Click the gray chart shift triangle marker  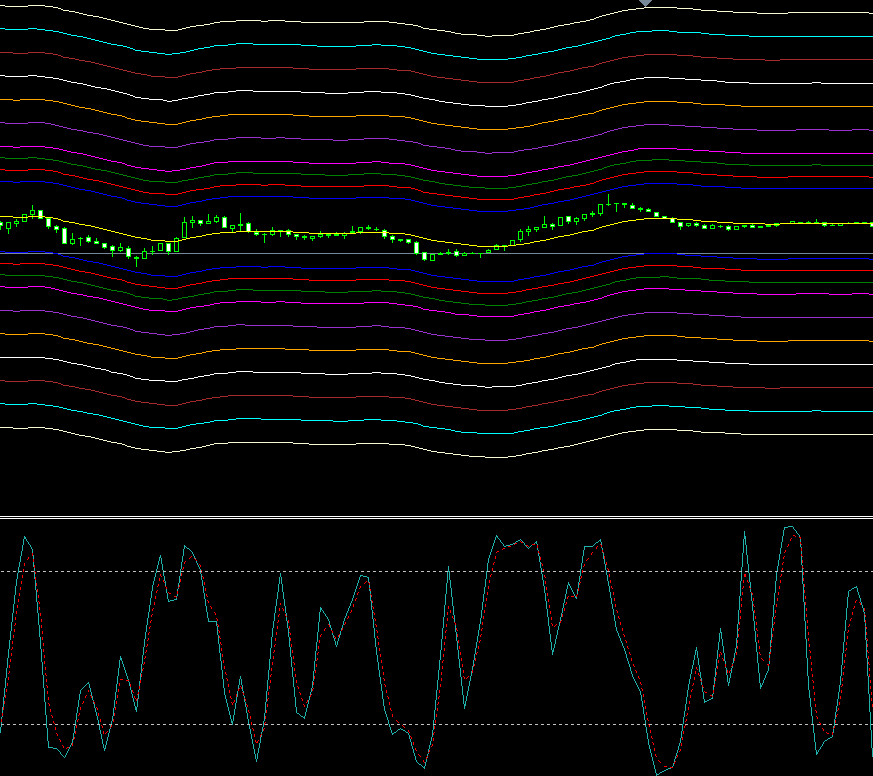pyautogui.click(x=645, y=3)
